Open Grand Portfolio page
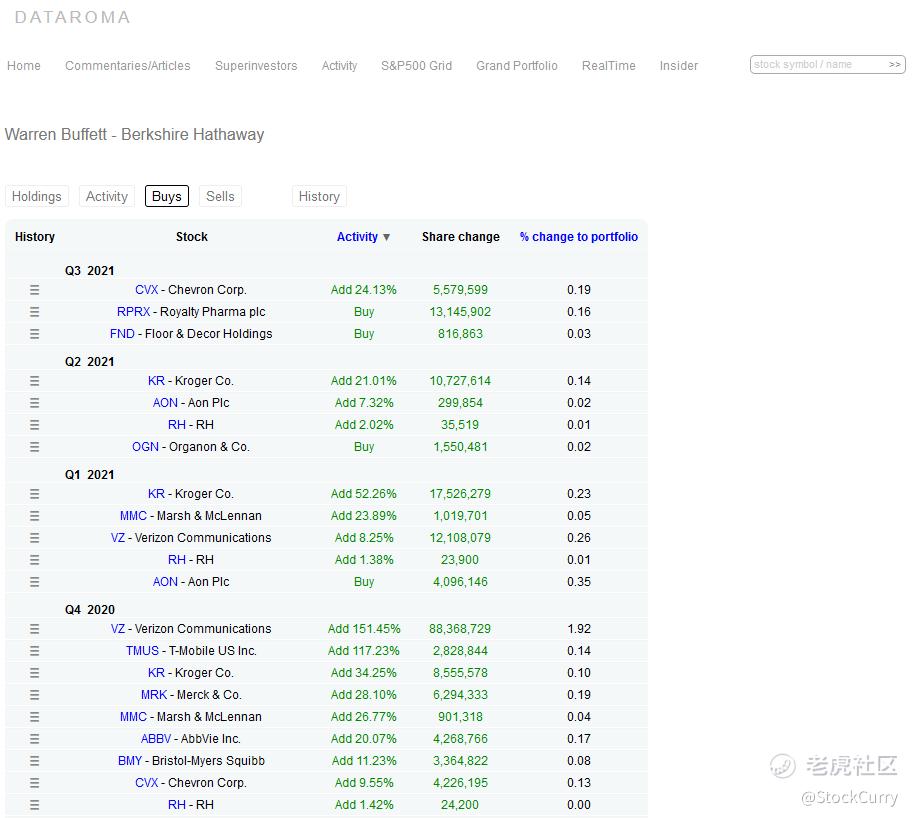The image size is (915, 818). [517, 66]
